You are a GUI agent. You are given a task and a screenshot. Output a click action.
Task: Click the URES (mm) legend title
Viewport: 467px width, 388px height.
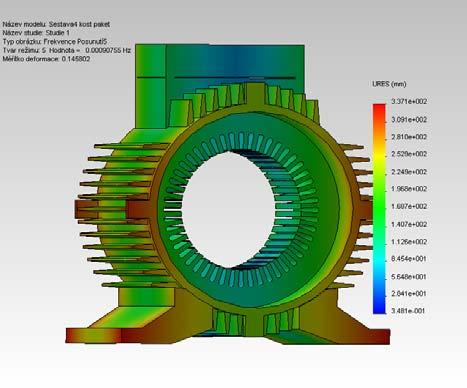[x=389, y=84]
